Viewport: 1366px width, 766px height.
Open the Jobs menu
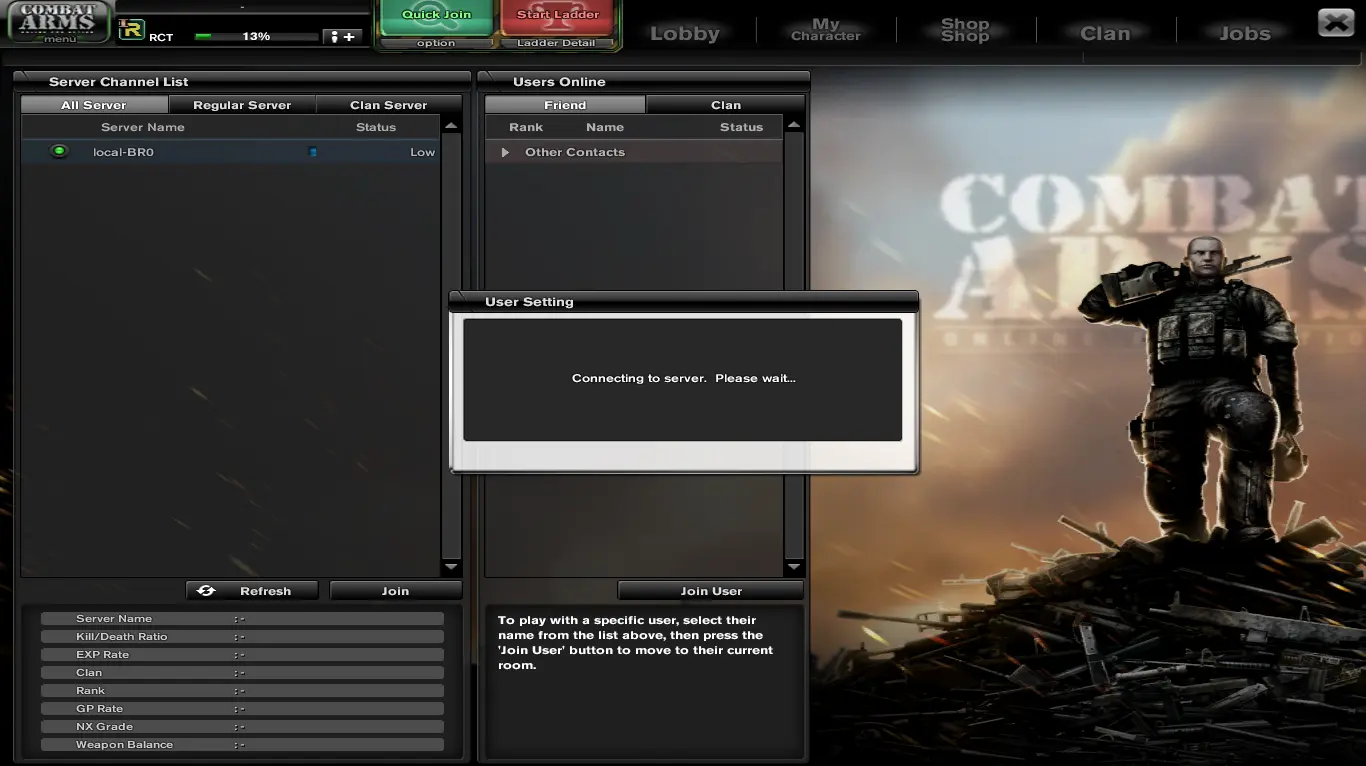(x=1245, y=33)
